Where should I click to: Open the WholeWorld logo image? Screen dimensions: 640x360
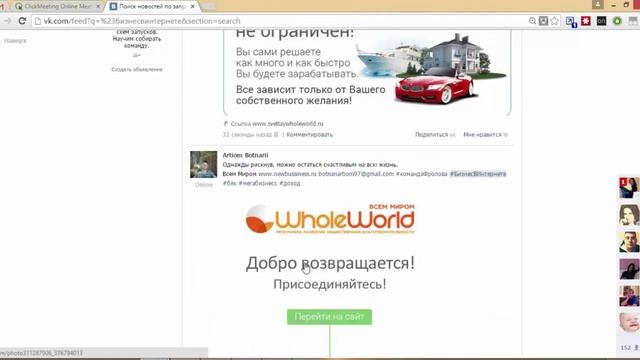(330, 219)
